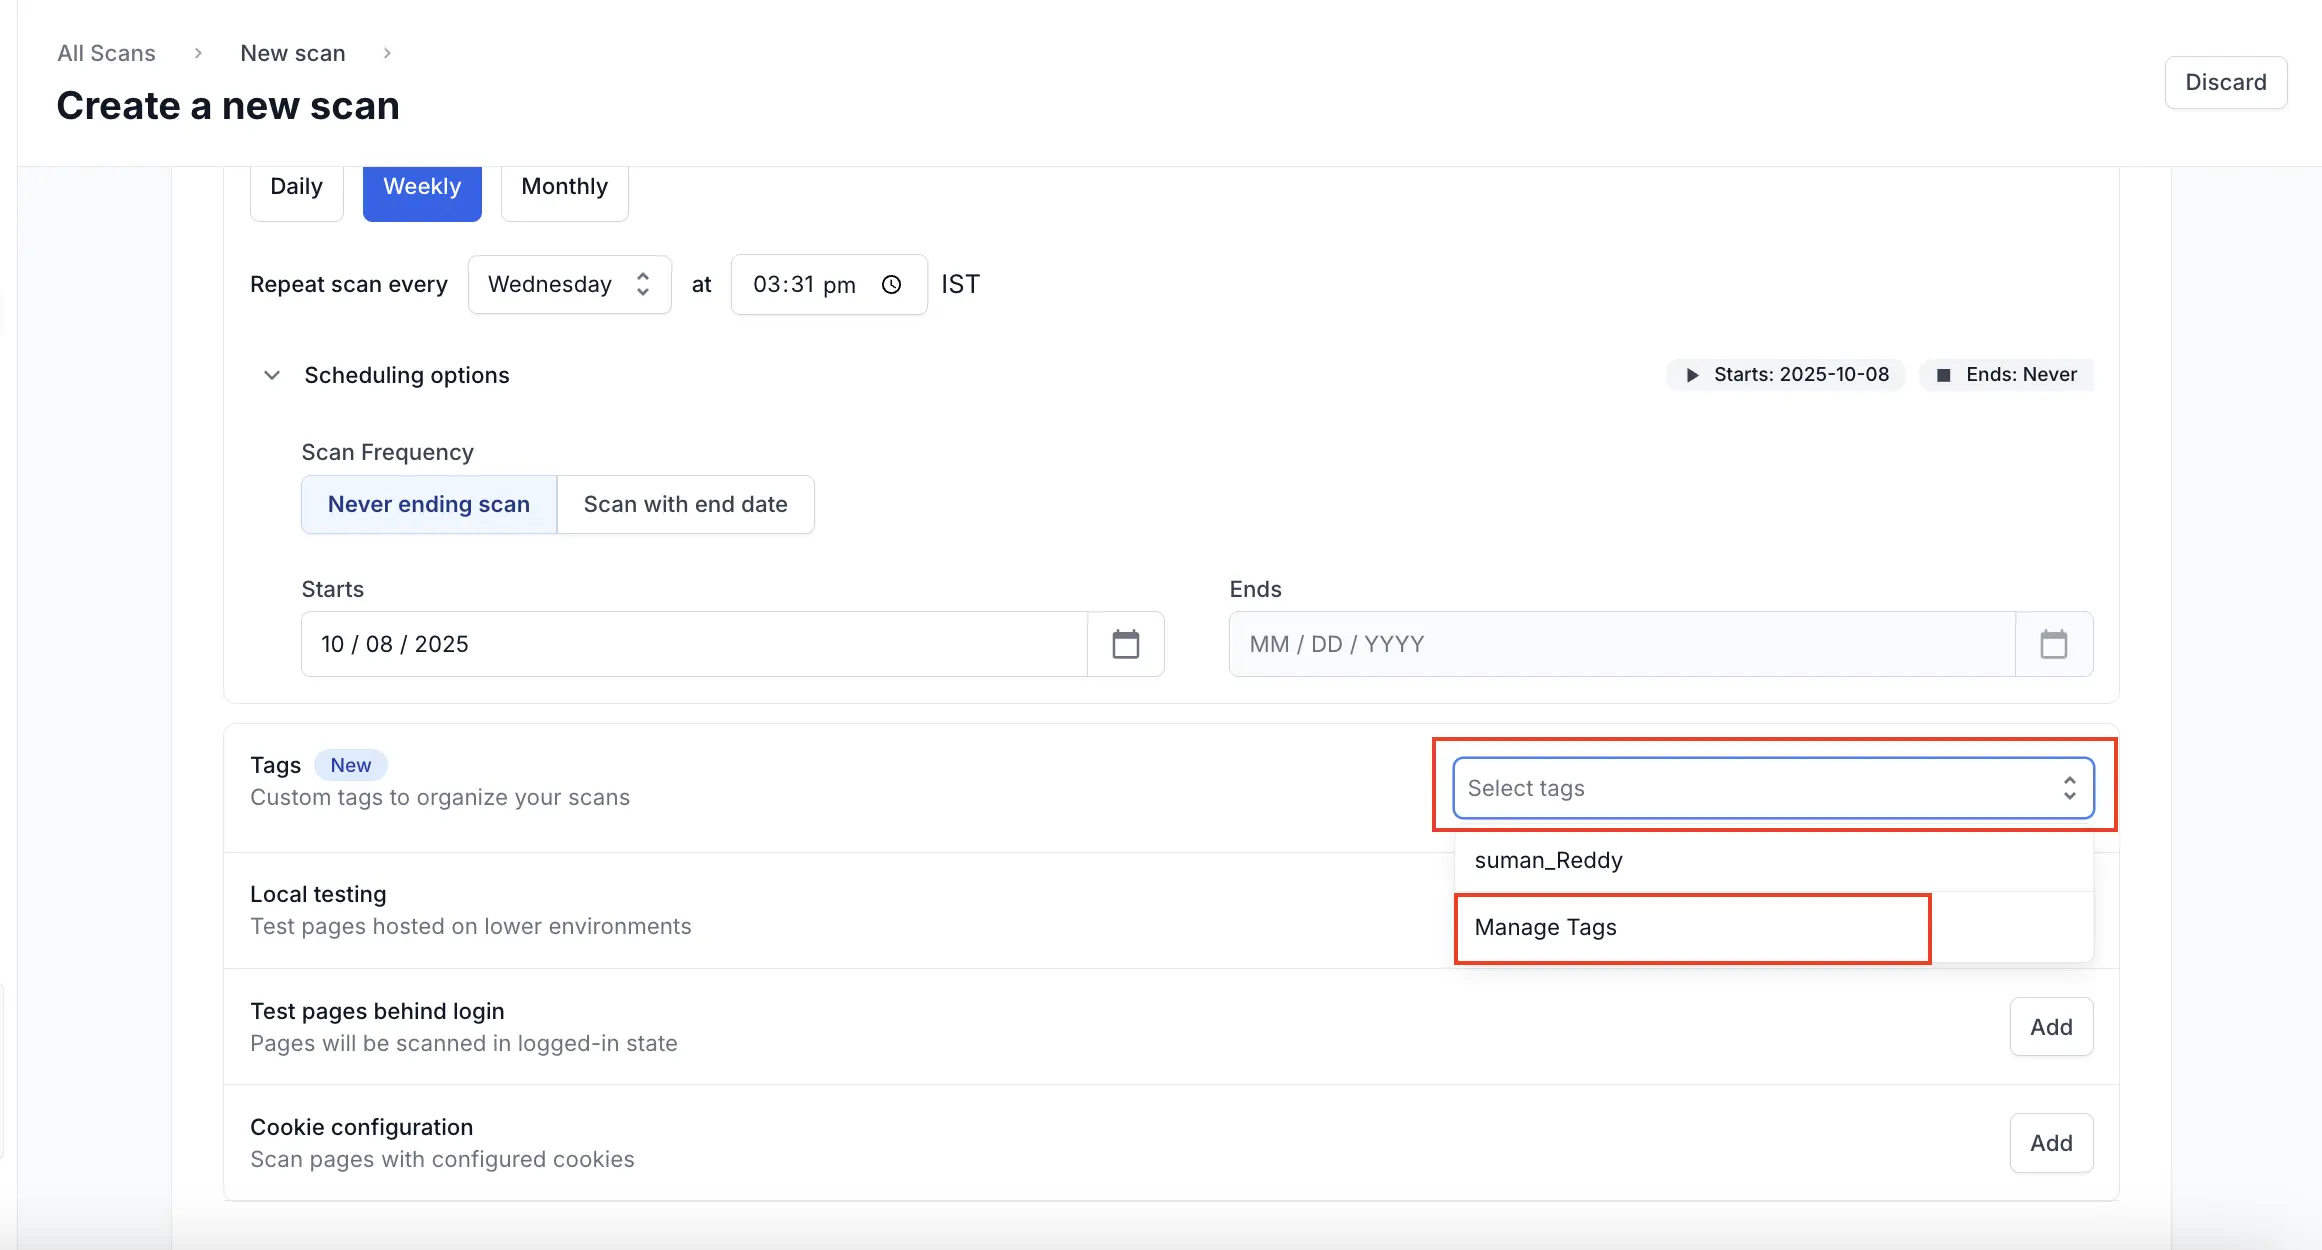The width and height of the screenshot is (2322, 1250).
Task: Open Manage Tags menu entry
Action: click(x=1545, y=928)
